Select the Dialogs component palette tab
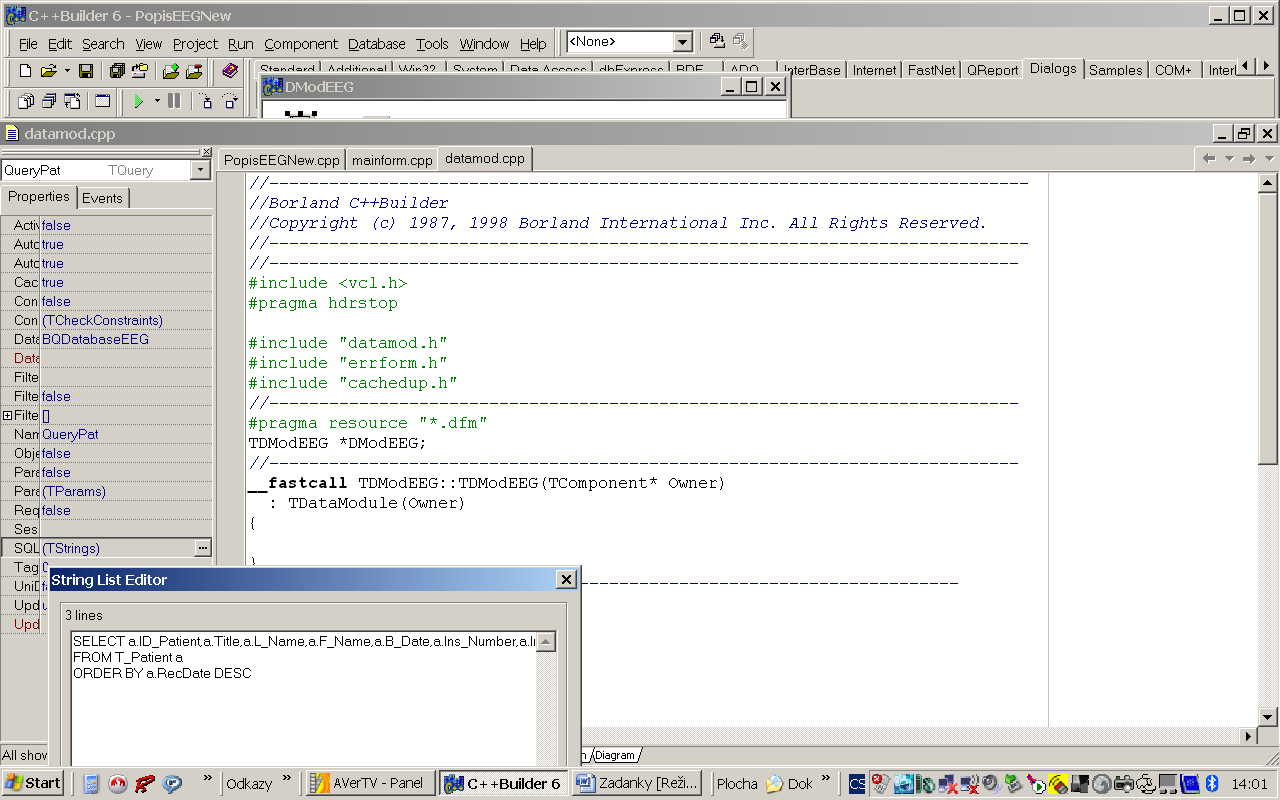Viewport: 1280px width, 800px height. coord(1053,69)
